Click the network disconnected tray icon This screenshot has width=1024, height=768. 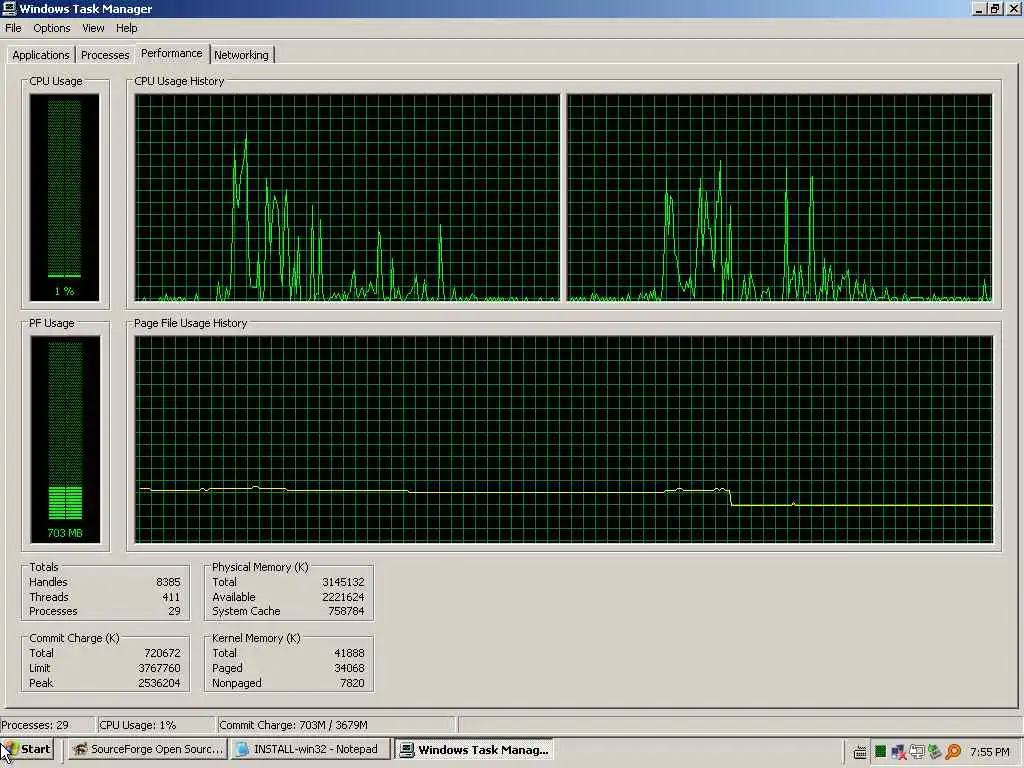[x=899, y=752]
